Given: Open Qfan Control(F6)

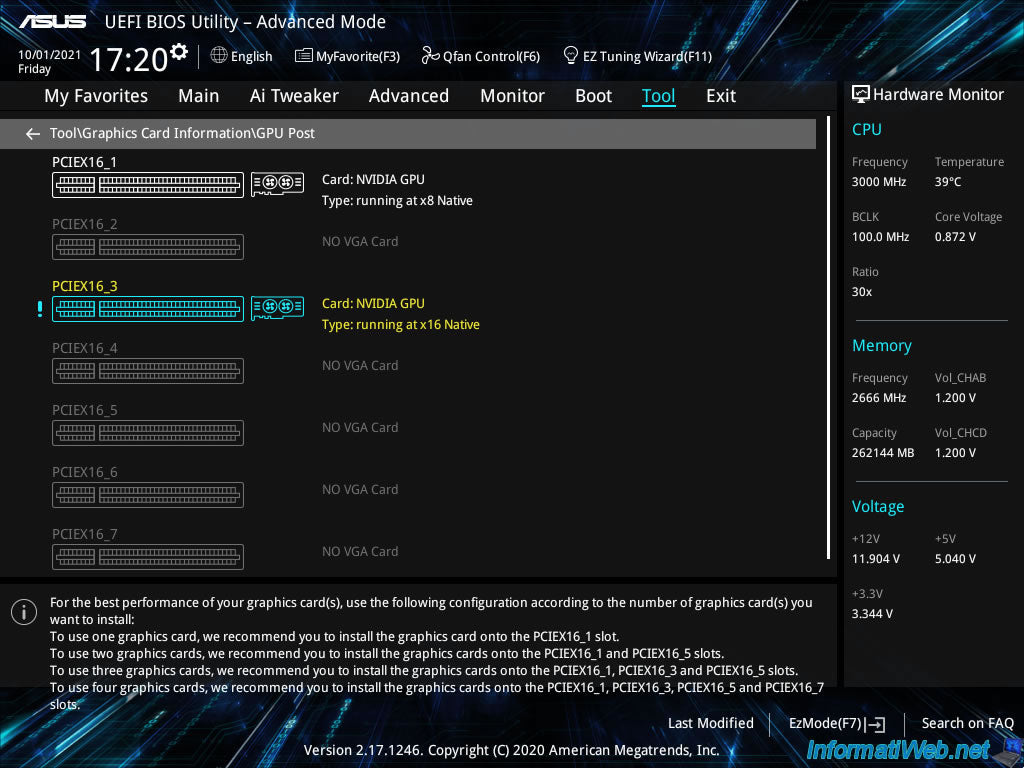Looking at the screenshot, I should [481, 56].
